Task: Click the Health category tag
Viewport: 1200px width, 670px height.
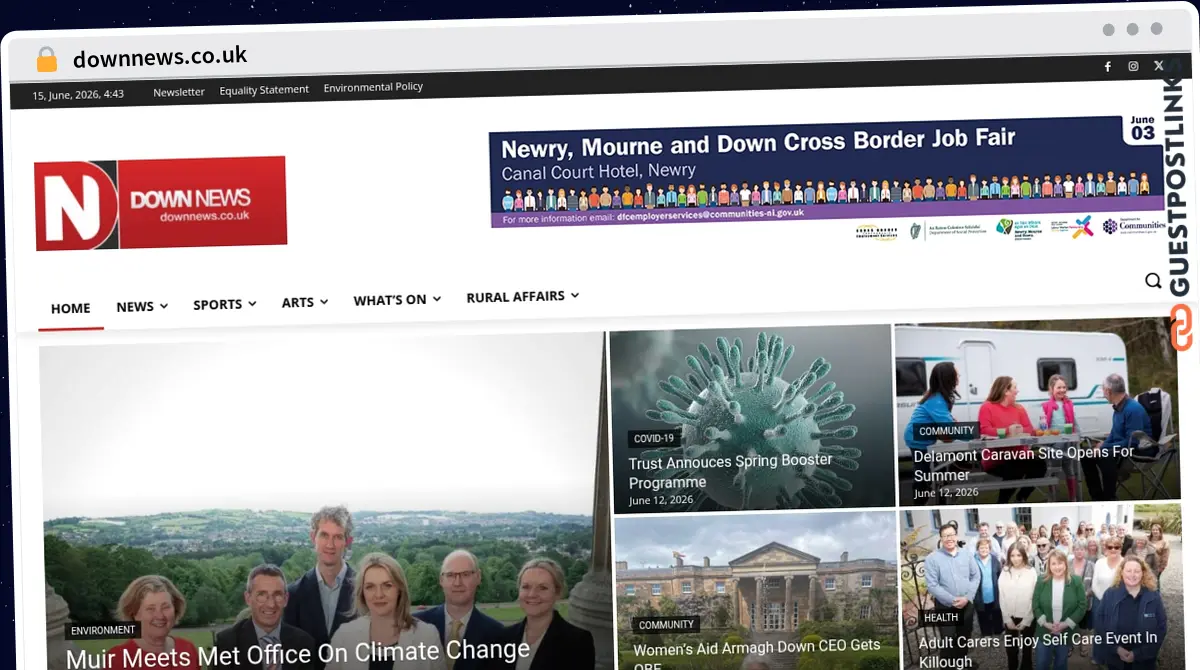Action: click(941, 618)
